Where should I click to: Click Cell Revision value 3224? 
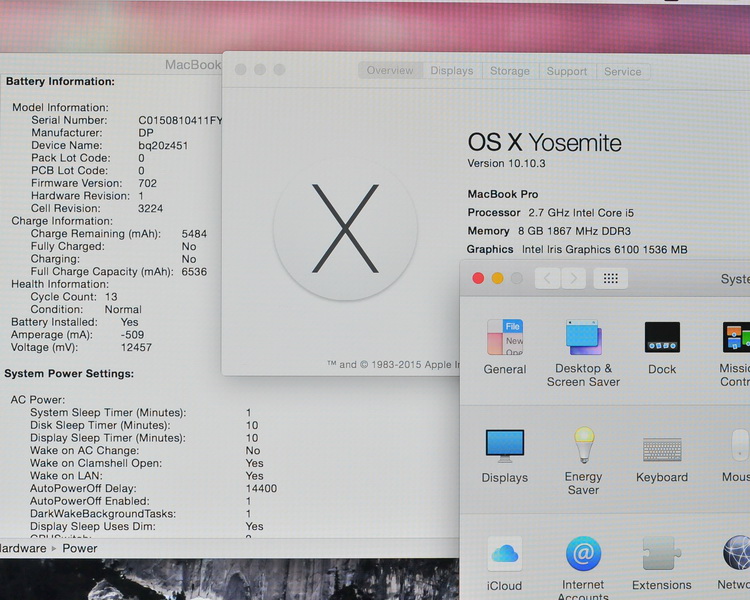pyautogui.click(x=150, y=209)
